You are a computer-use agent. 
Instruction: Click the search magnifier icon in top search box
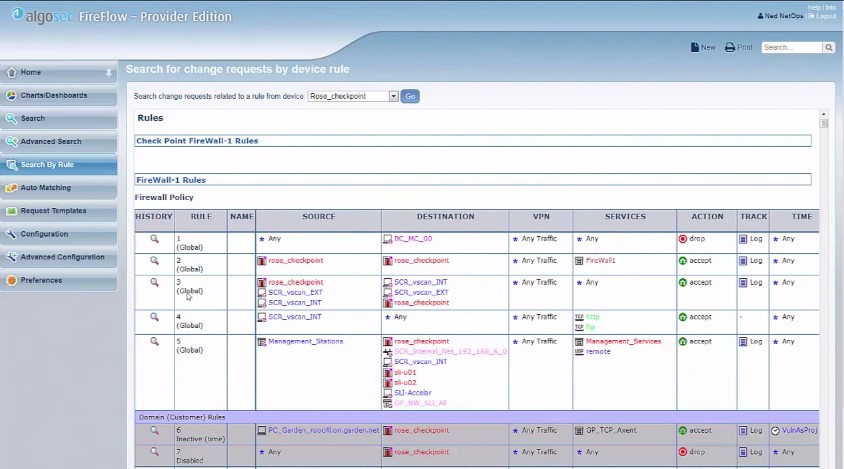(828, 47)
